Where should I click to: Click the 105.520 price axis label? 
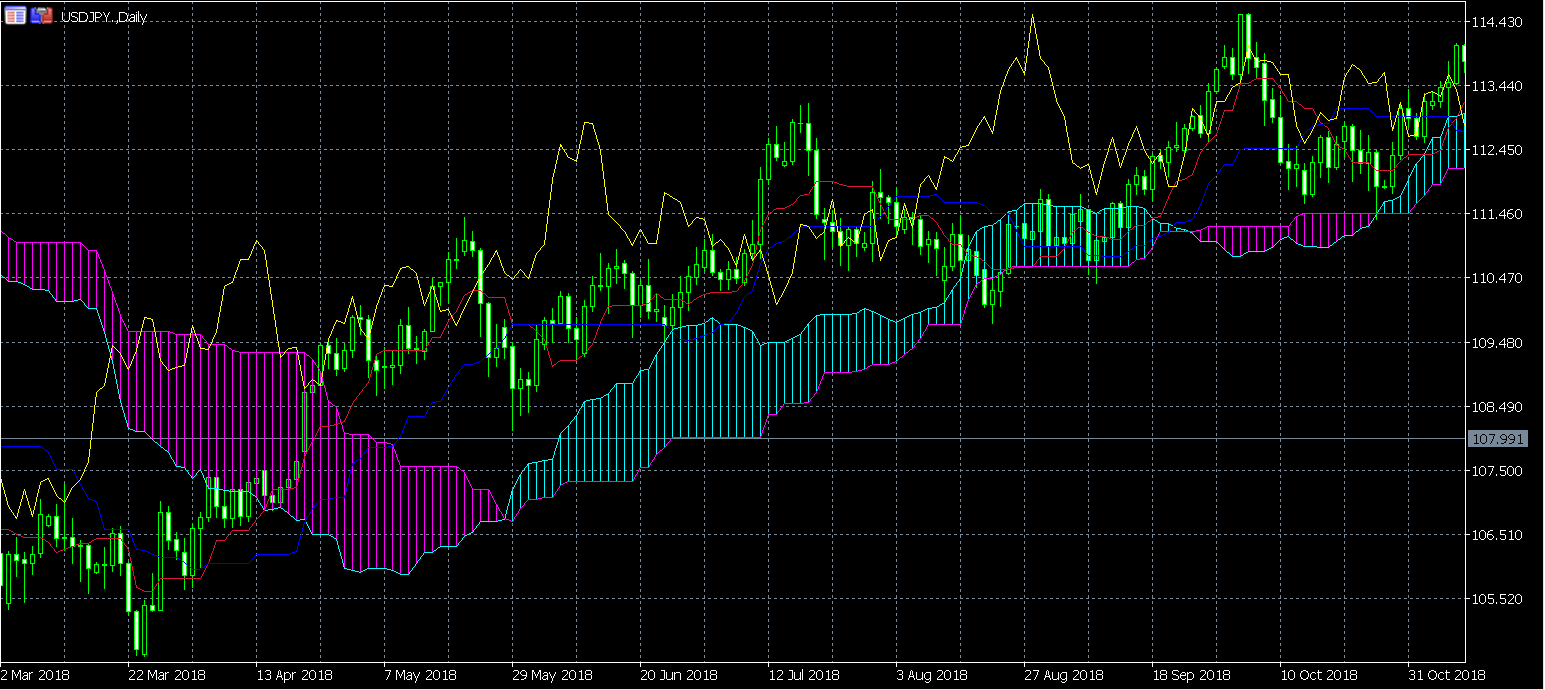tap(1497, 599)
